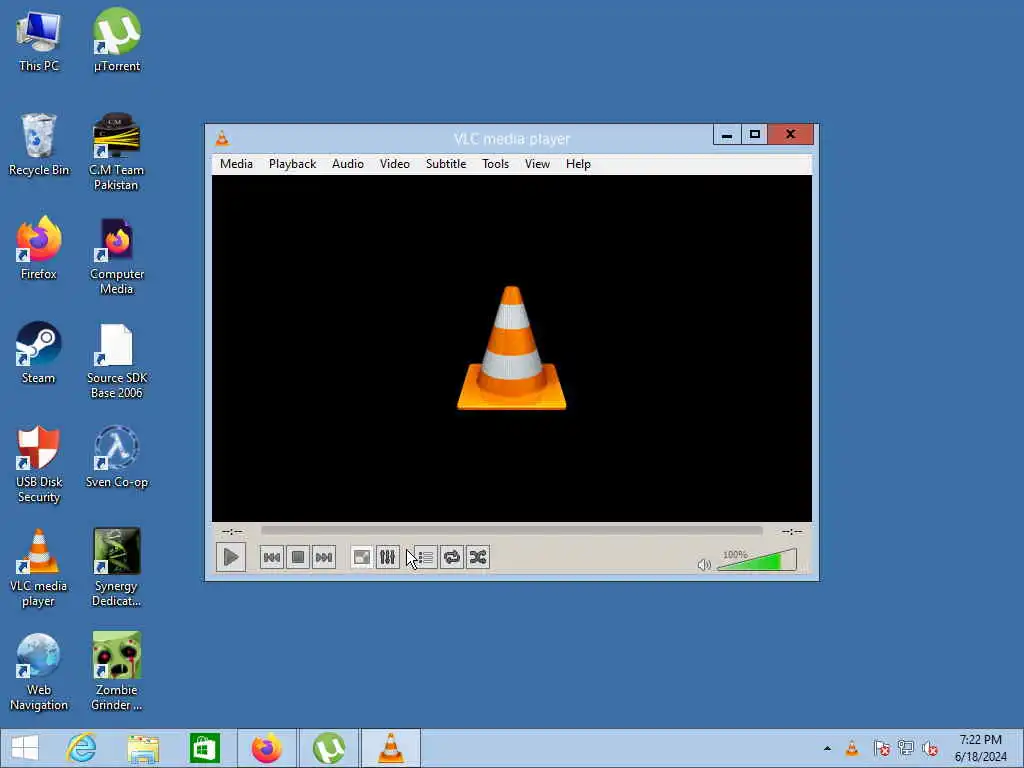Viewport: 1024px width, 768px height.
Task: Click the VLC cone icon in title bar
Action: point(222,138)
